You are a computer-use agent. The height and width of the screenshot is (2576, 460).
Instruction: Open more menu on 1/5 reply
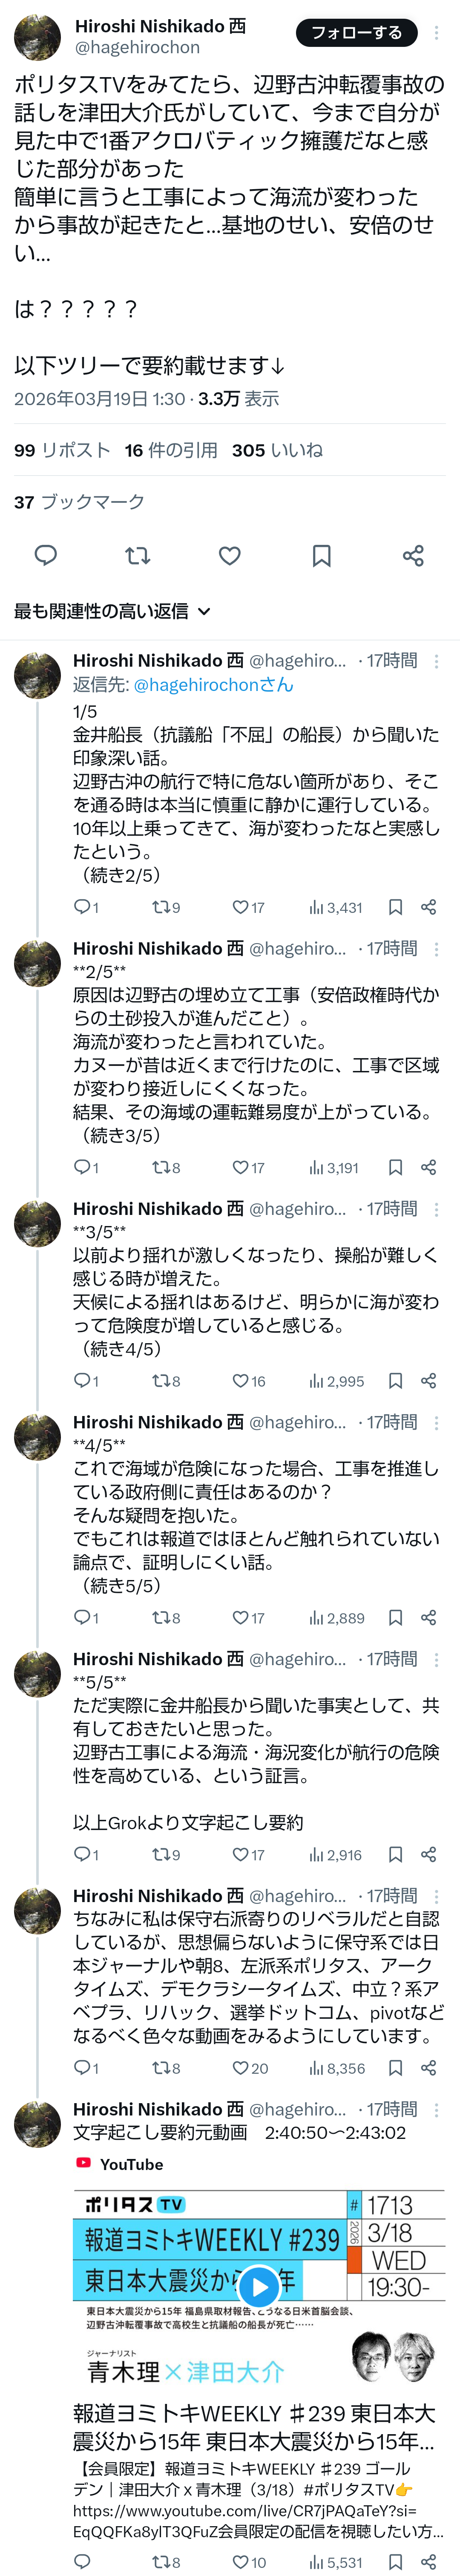(x=436, y=661)
